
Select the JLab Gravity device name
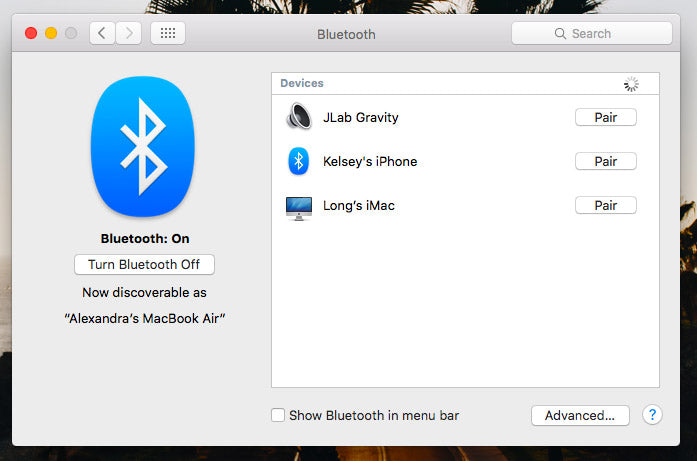pyautogui.click(x=361, y=117)
